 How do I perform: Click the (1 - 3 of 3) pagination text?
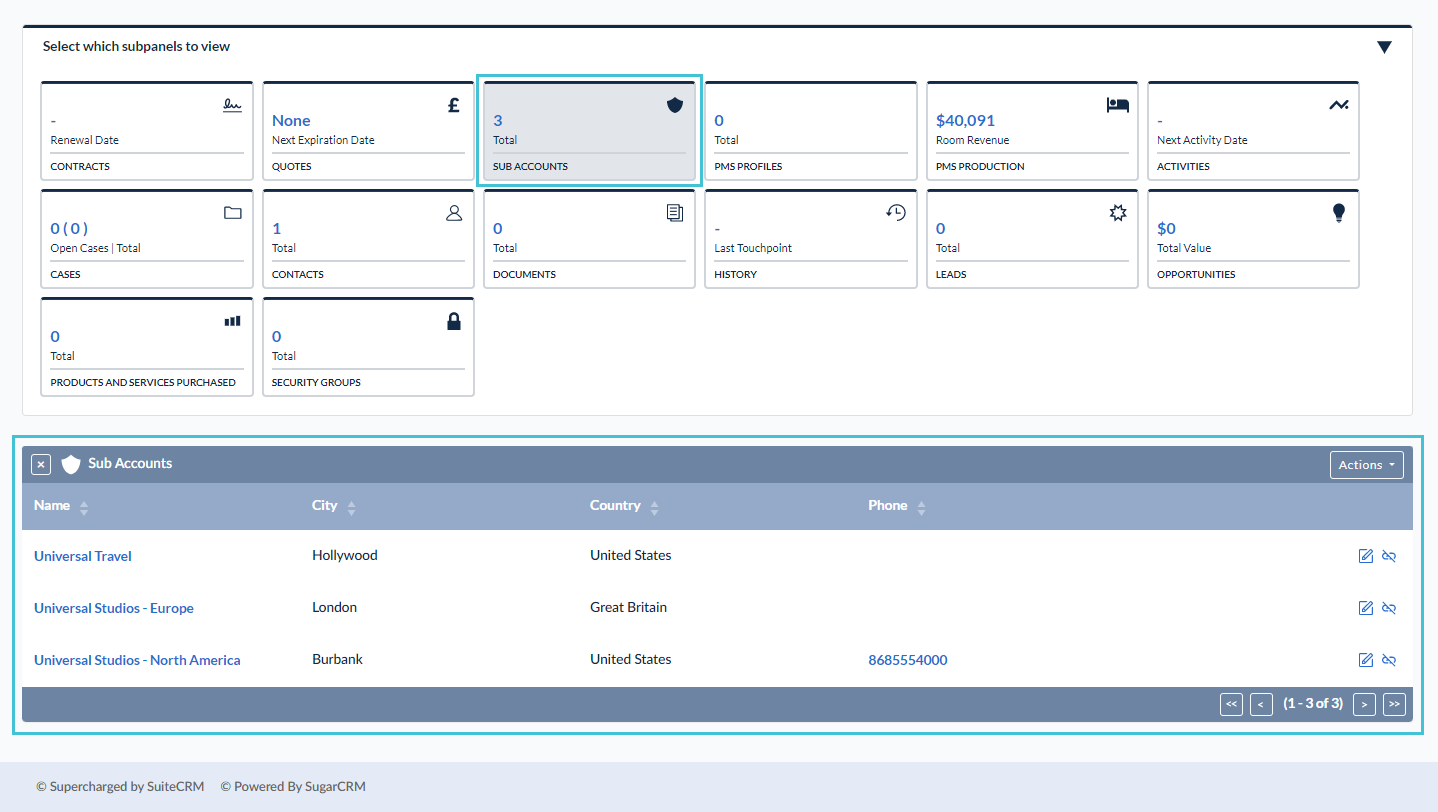[1313, 703]
